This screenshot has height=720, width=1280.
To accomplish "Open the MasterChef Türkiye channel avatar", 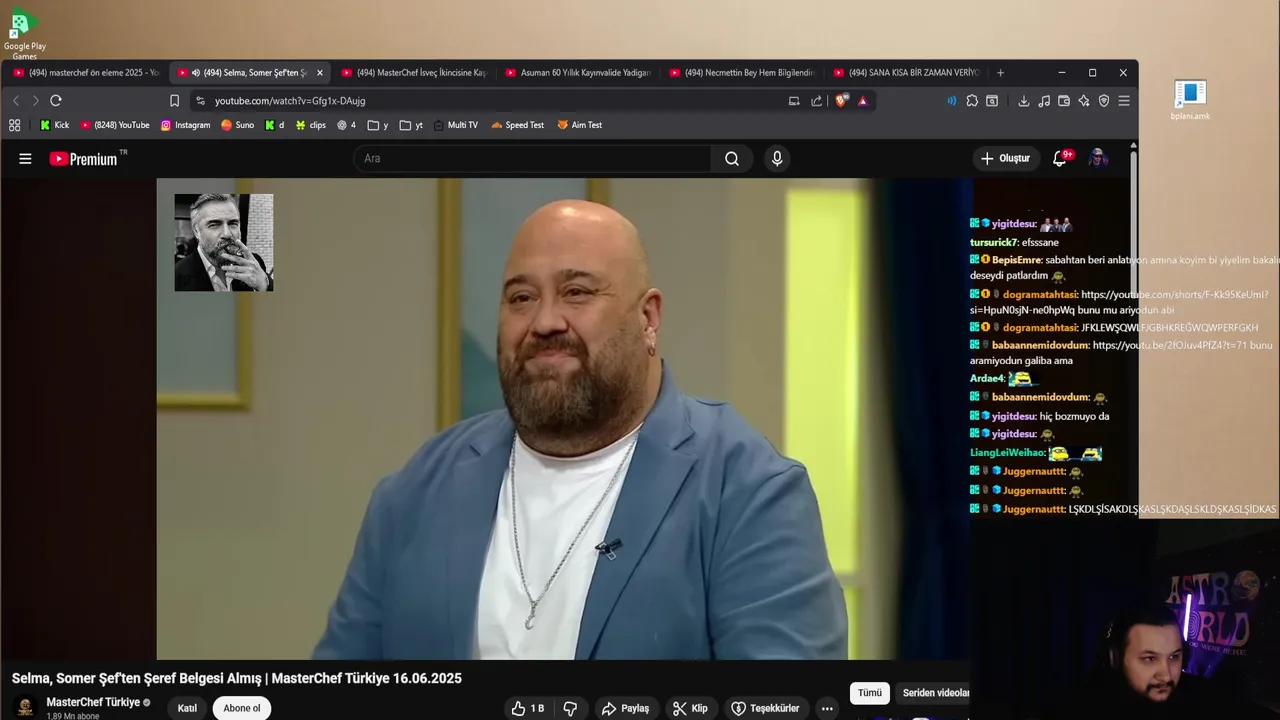I will click(x=26, y=707).
